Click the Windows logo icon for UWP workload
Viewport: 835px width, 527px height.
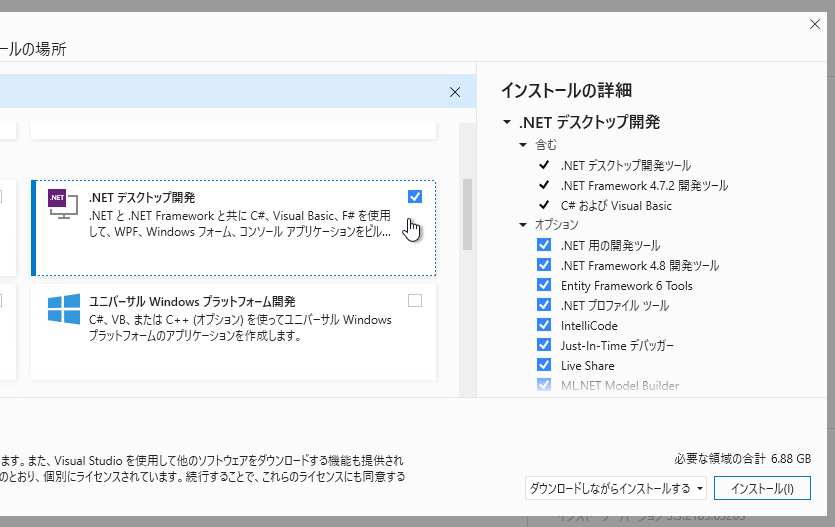coord(64,308)
